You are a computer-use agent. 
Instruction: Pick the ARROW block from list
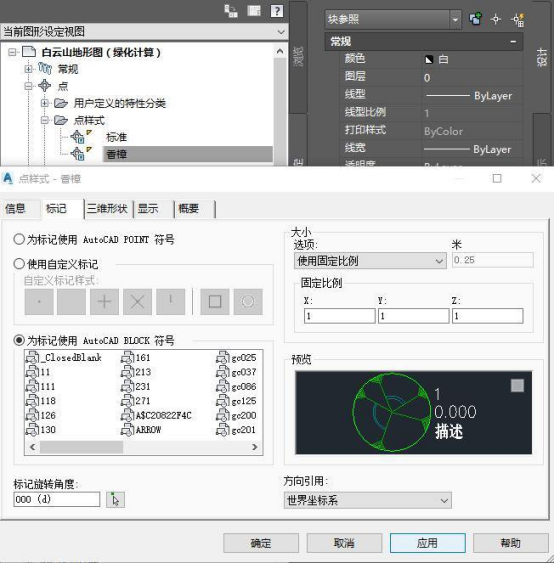(x=141, y=429)
